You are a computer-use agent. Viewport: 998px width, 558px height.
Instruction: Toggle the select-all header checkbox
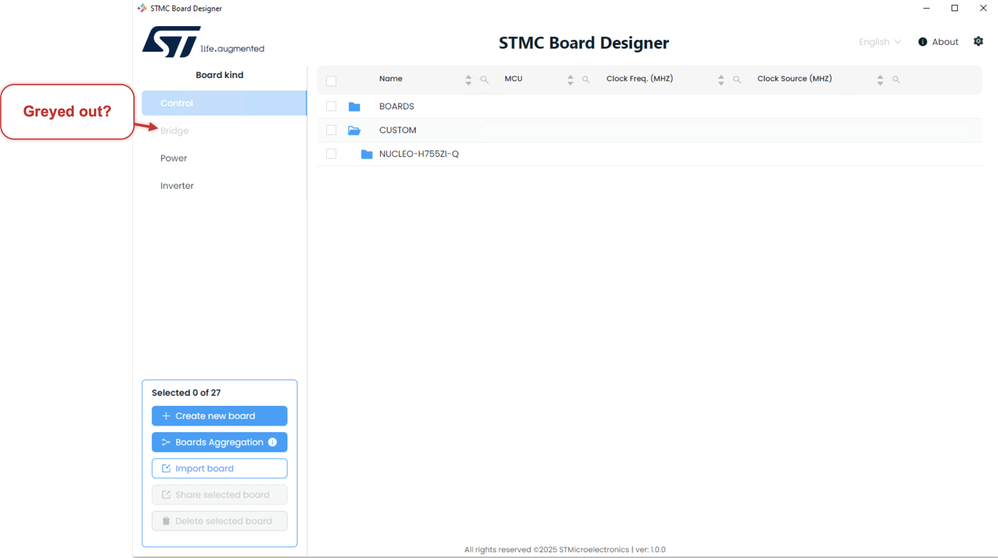click(x=331, y=81)
